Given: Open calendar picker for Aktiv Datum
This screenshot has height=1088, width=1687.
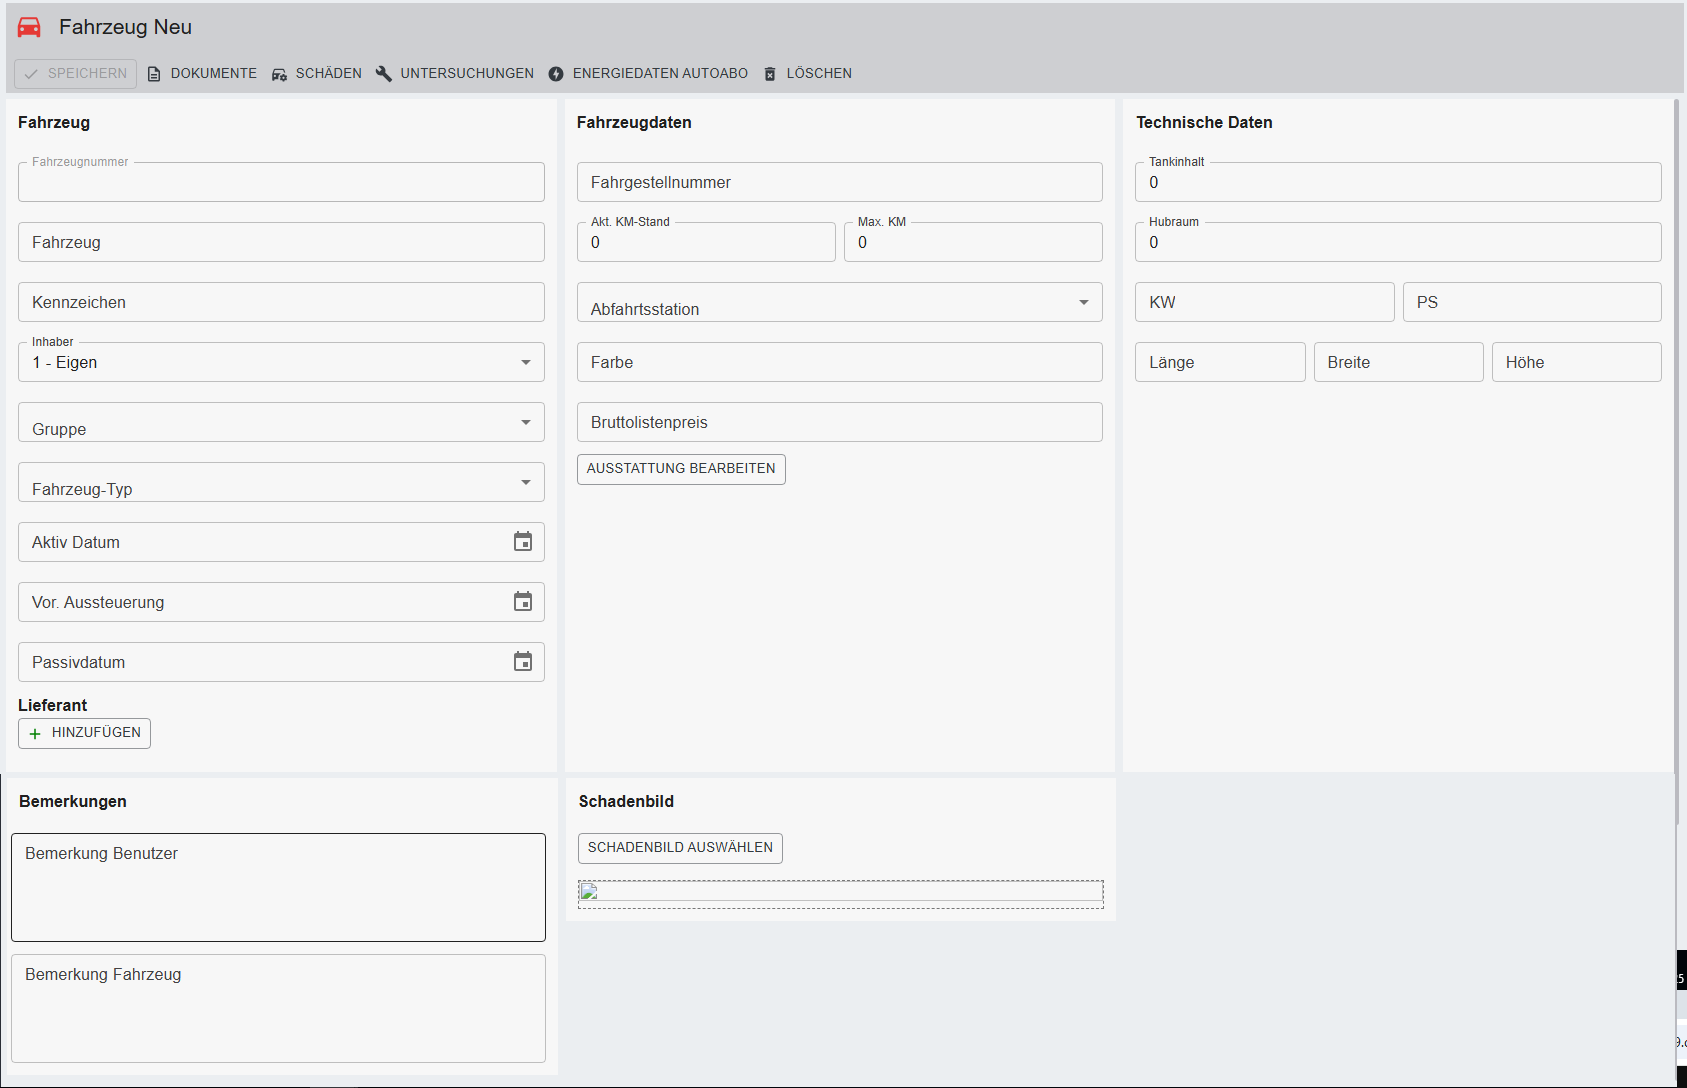Looking at the screenshot, I should point(522,542).
